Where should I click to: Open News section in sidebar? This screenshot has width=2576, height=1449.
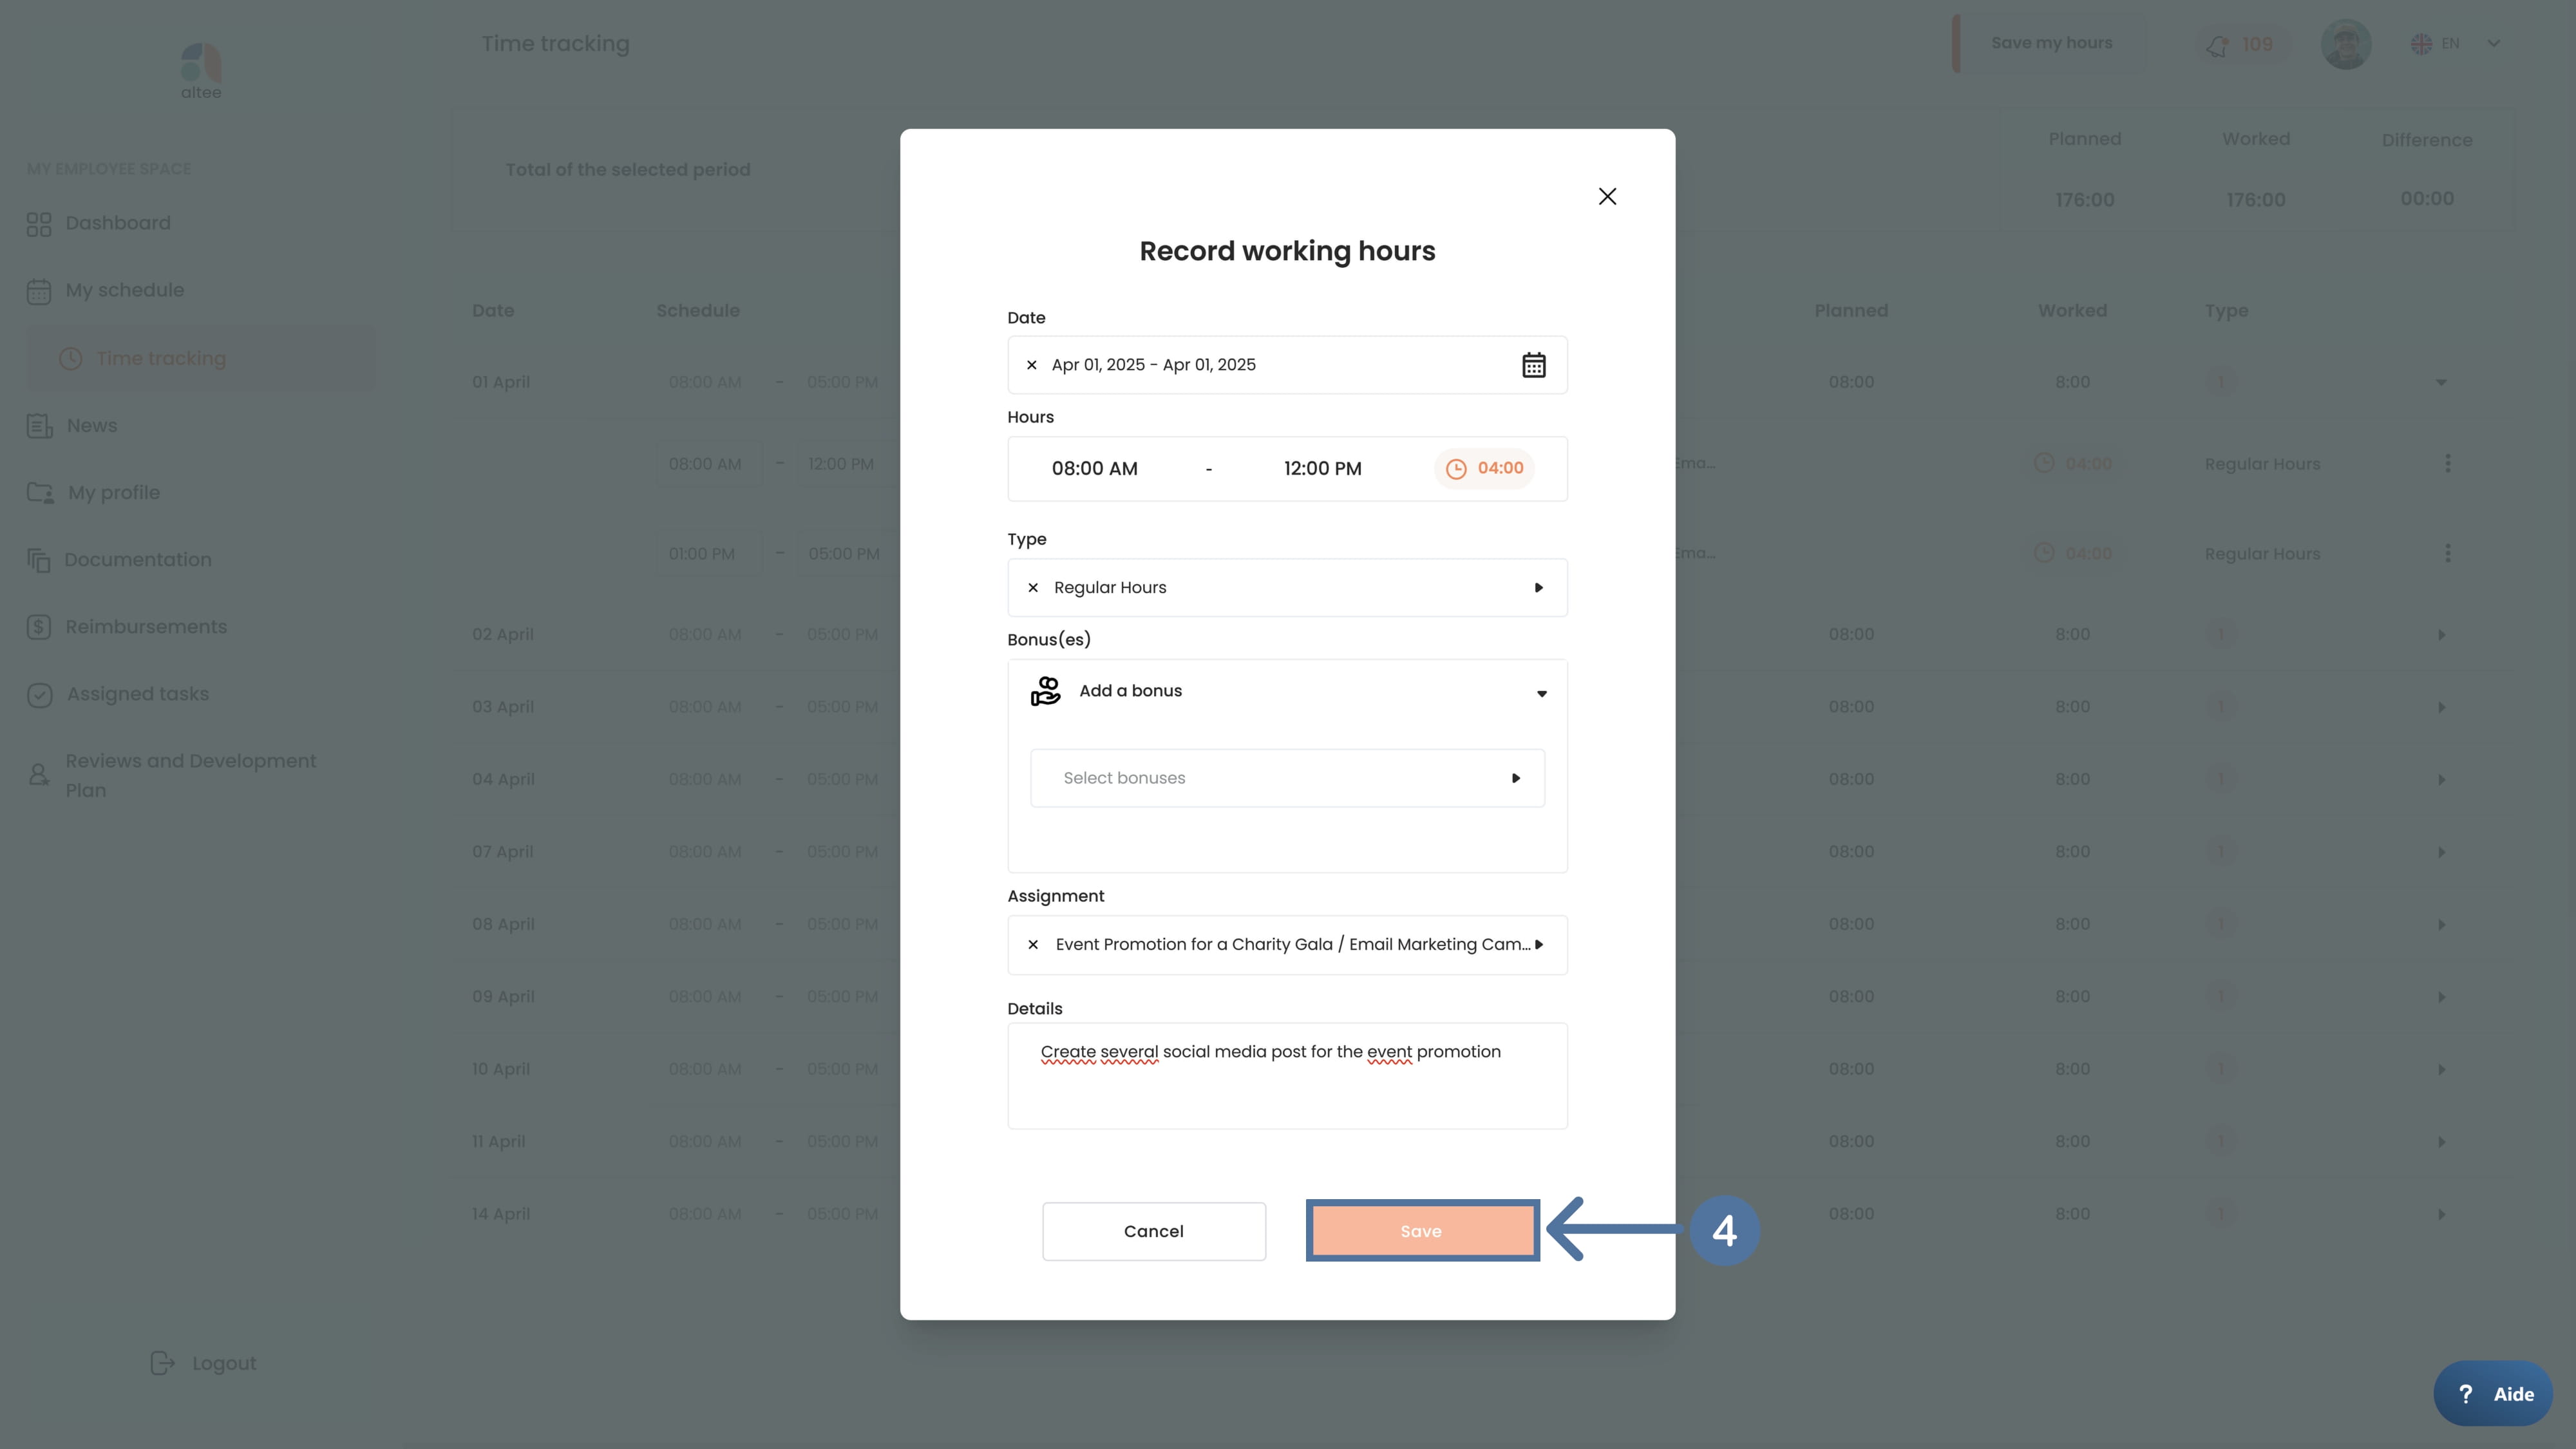(x=92, y=425)
